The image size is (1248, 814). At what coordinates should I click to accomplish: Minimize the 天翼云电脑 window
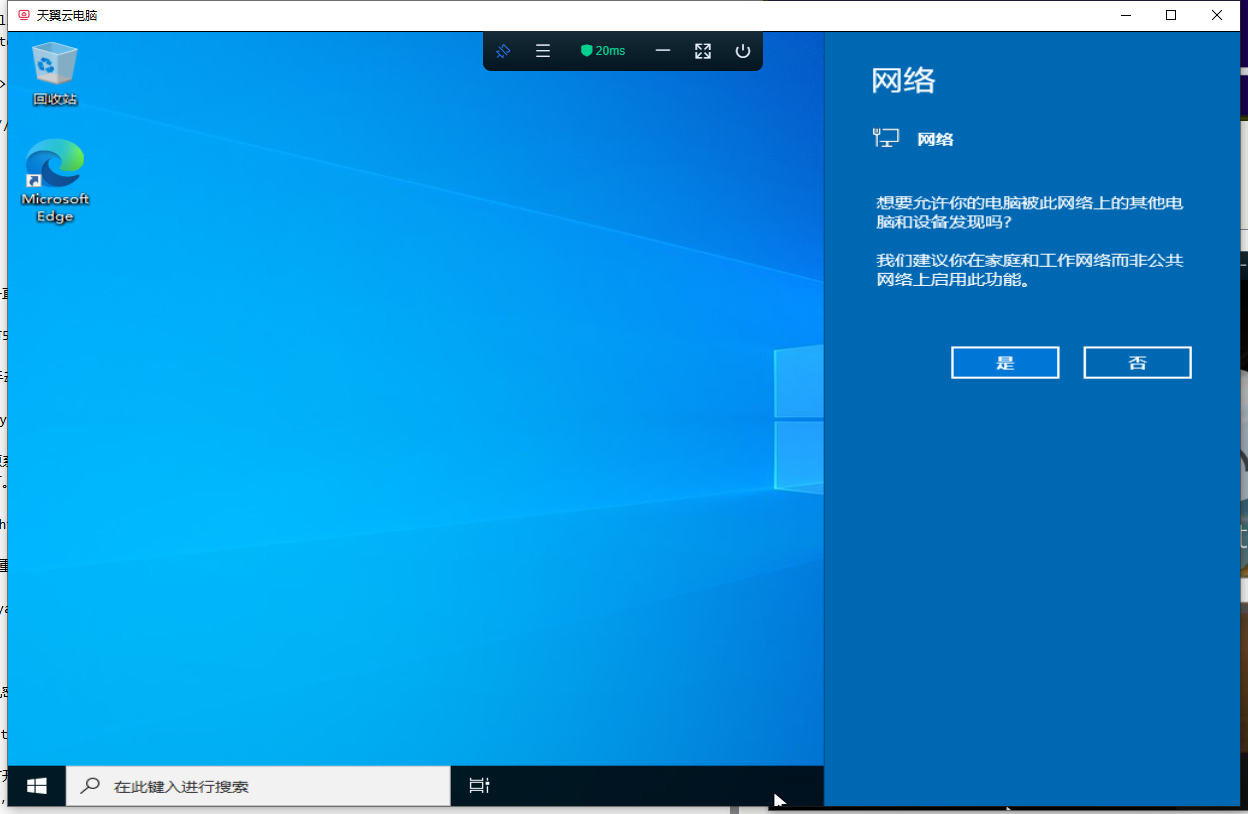pyautogui.click(x=1126, y=15)
